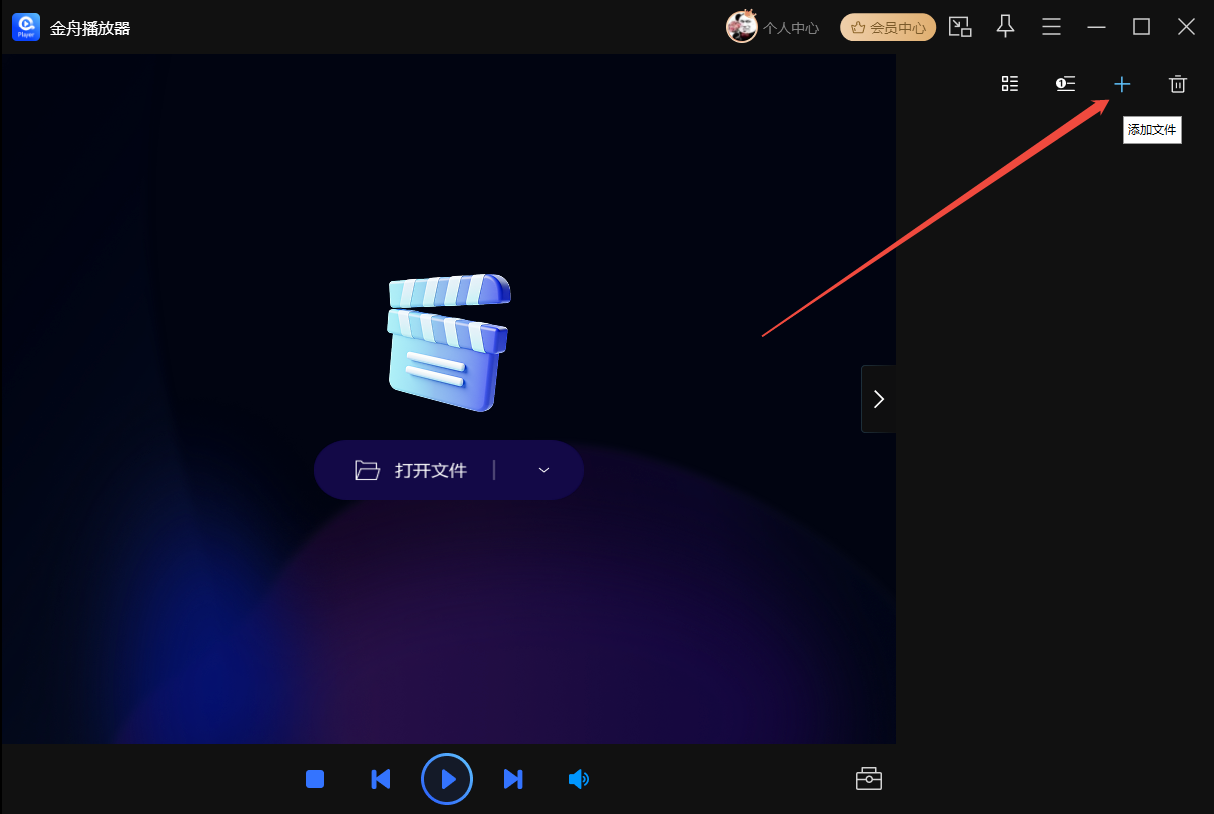
Task: Click the 金舟播放器 app logo
Action: click(x=26, y=27)
